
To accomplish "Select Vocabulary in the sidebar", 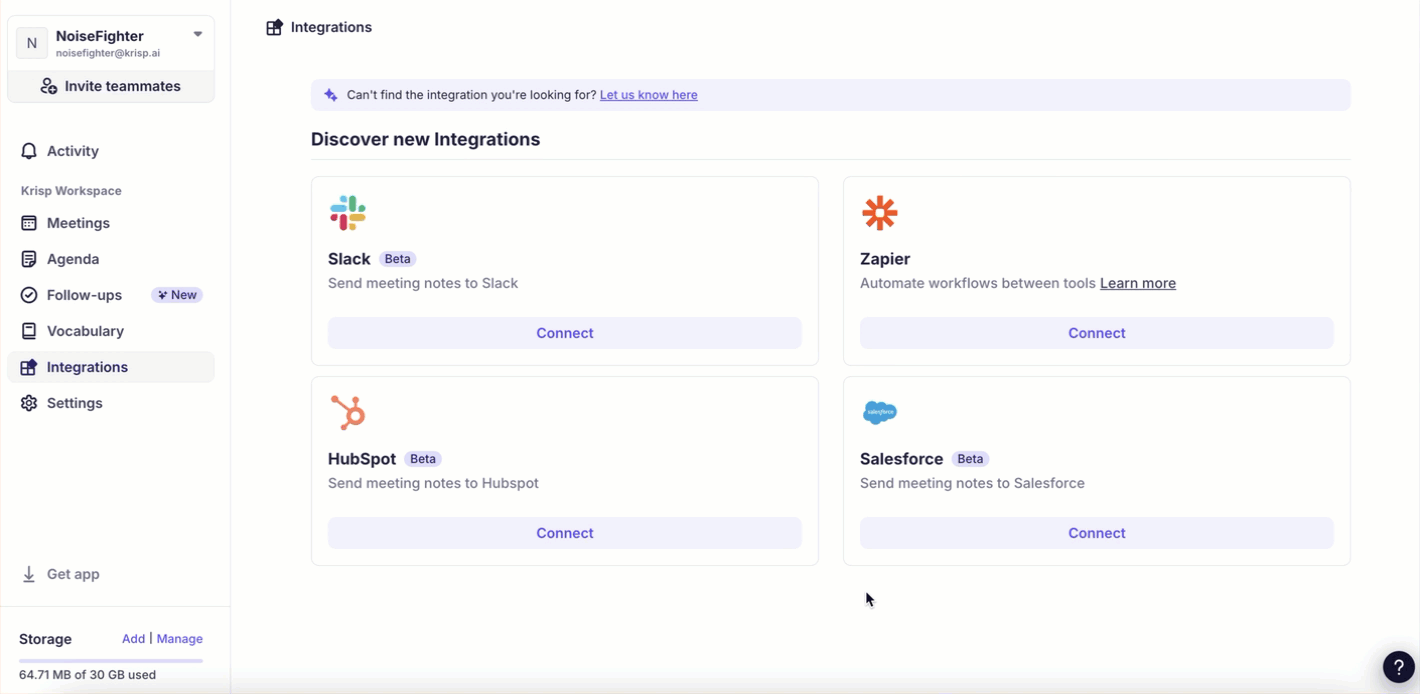I will click(85, 331).
